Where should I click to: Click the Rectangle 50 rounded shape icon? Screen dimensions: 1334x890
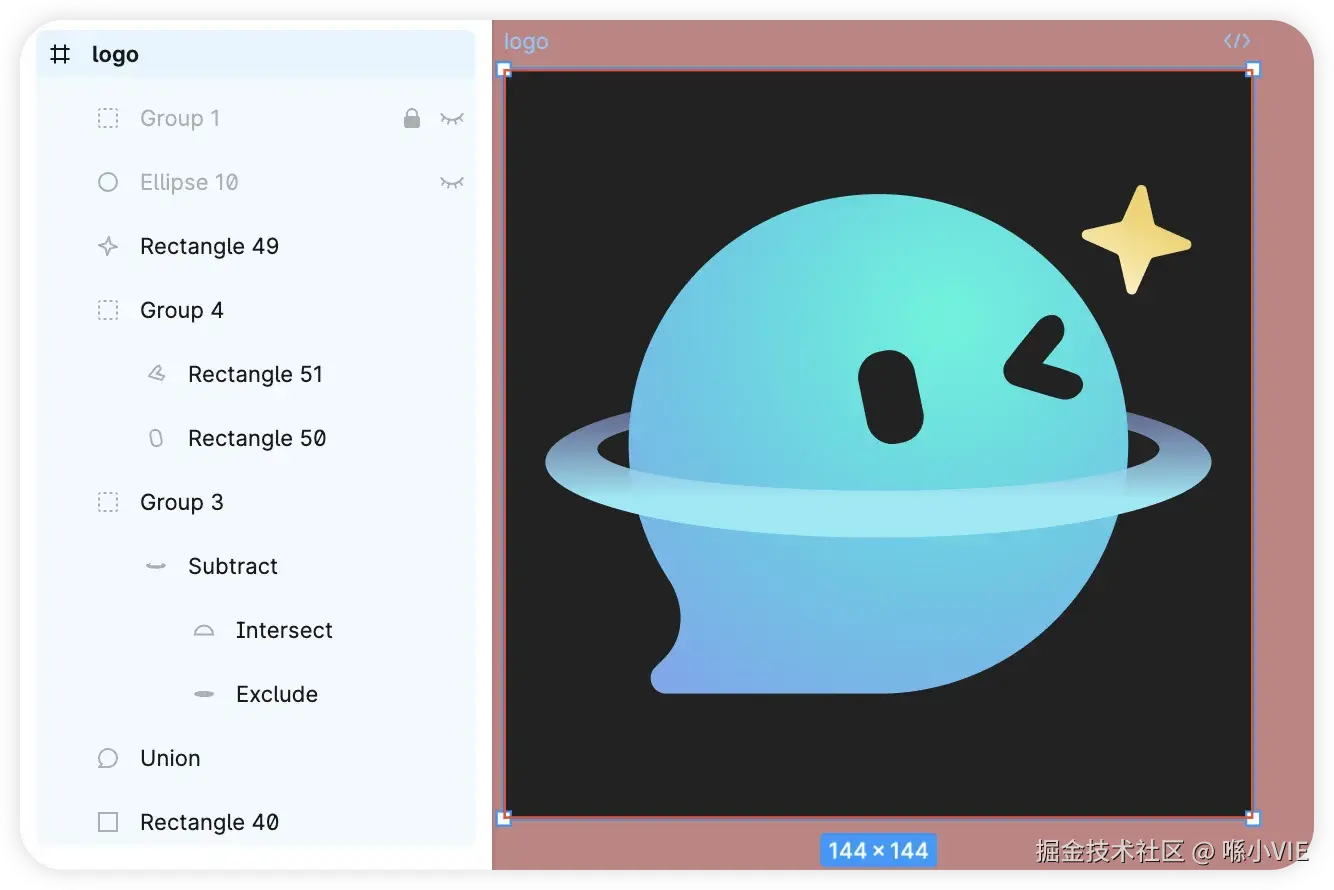(x=156, y=438)
